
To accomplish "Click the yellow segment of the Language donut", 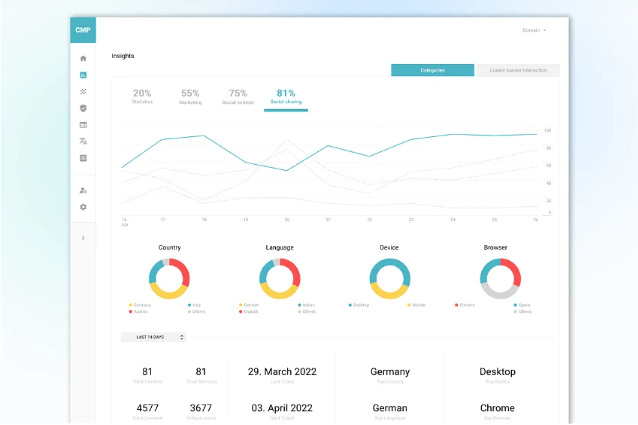I will [280, 292].
